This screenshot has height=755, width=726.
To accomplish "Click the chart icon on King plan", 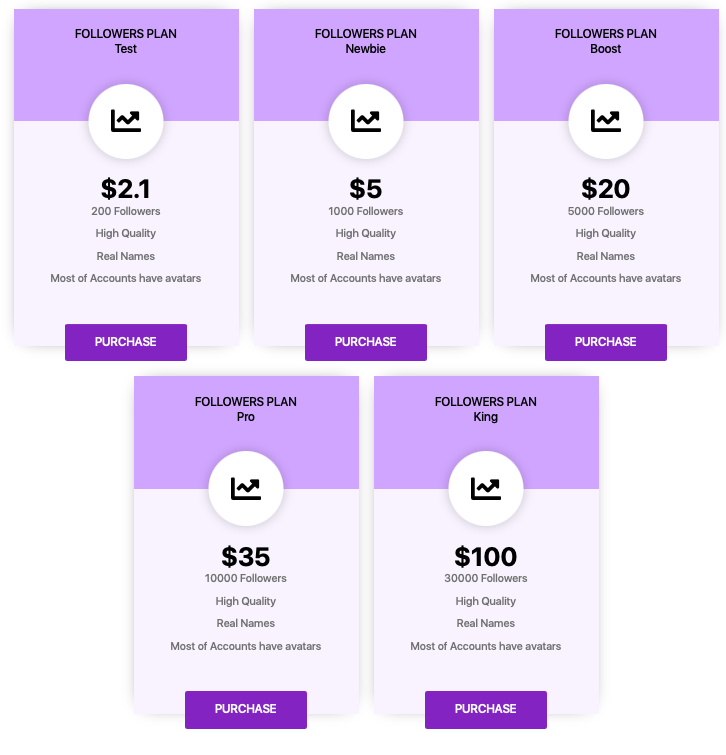I will pos(485,488).
